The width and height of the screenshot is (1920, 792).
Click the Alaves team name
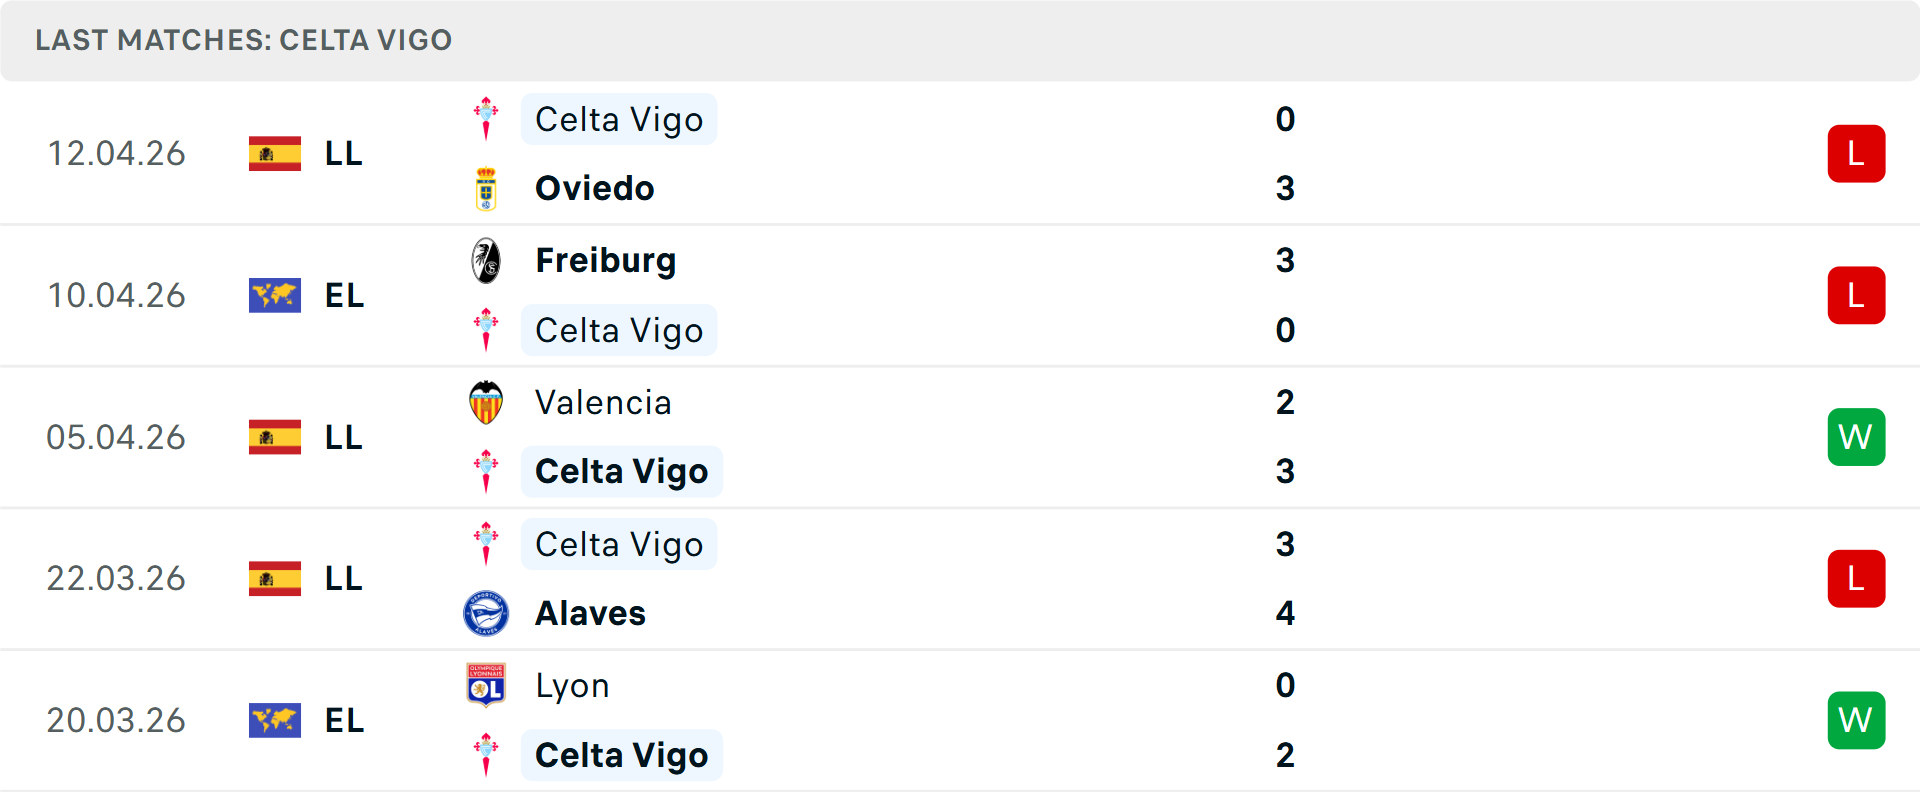click(x=590, y=613)
